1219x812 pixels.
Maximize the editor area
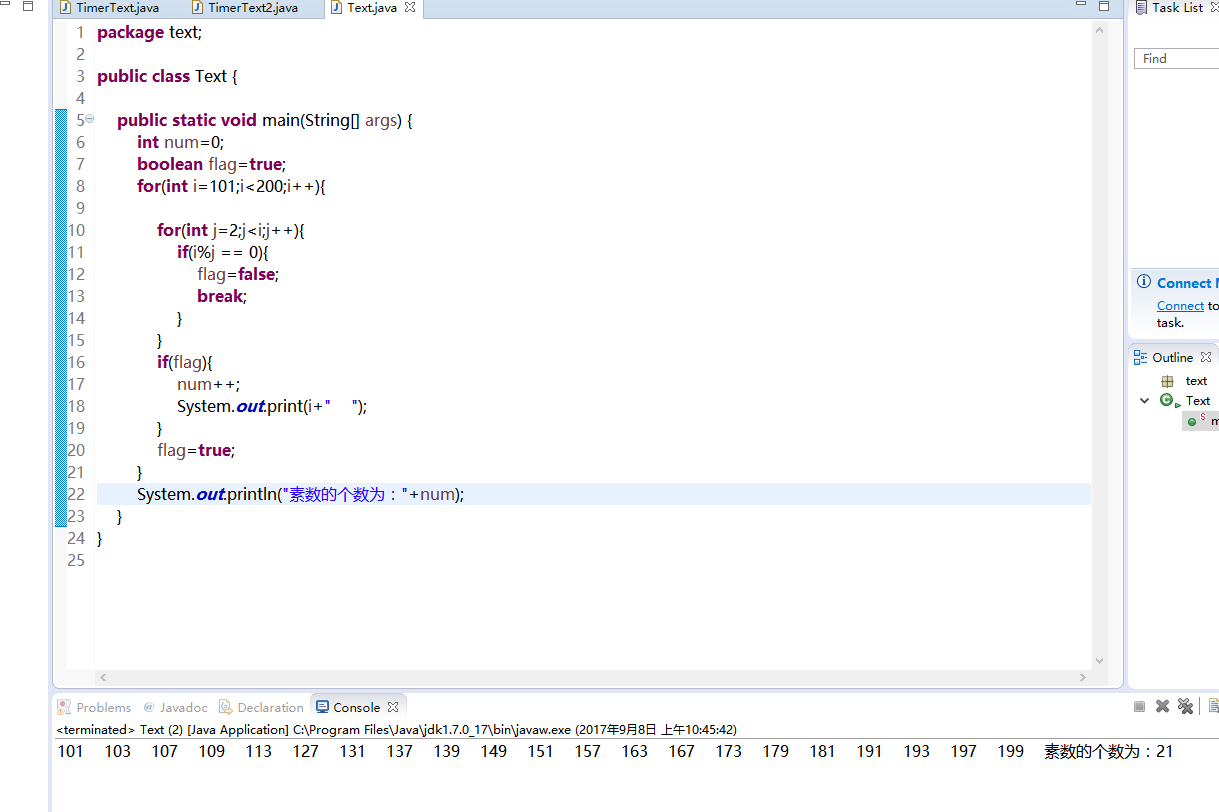pyautogui.click(x=1104, y=6)
